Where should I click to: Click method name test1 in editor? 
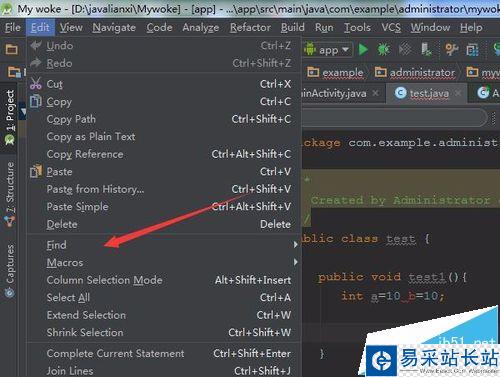tap(427, 277)
